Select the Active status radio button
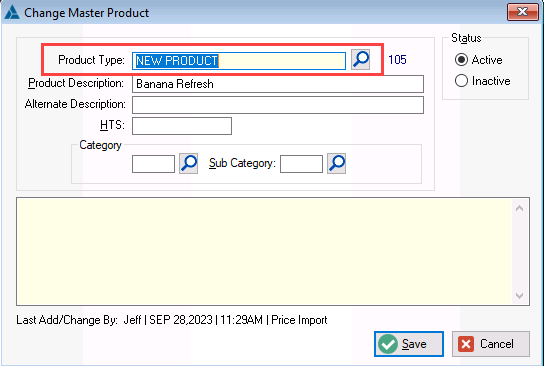The width and height of the screenshot is (544, 366). [461, 60]
